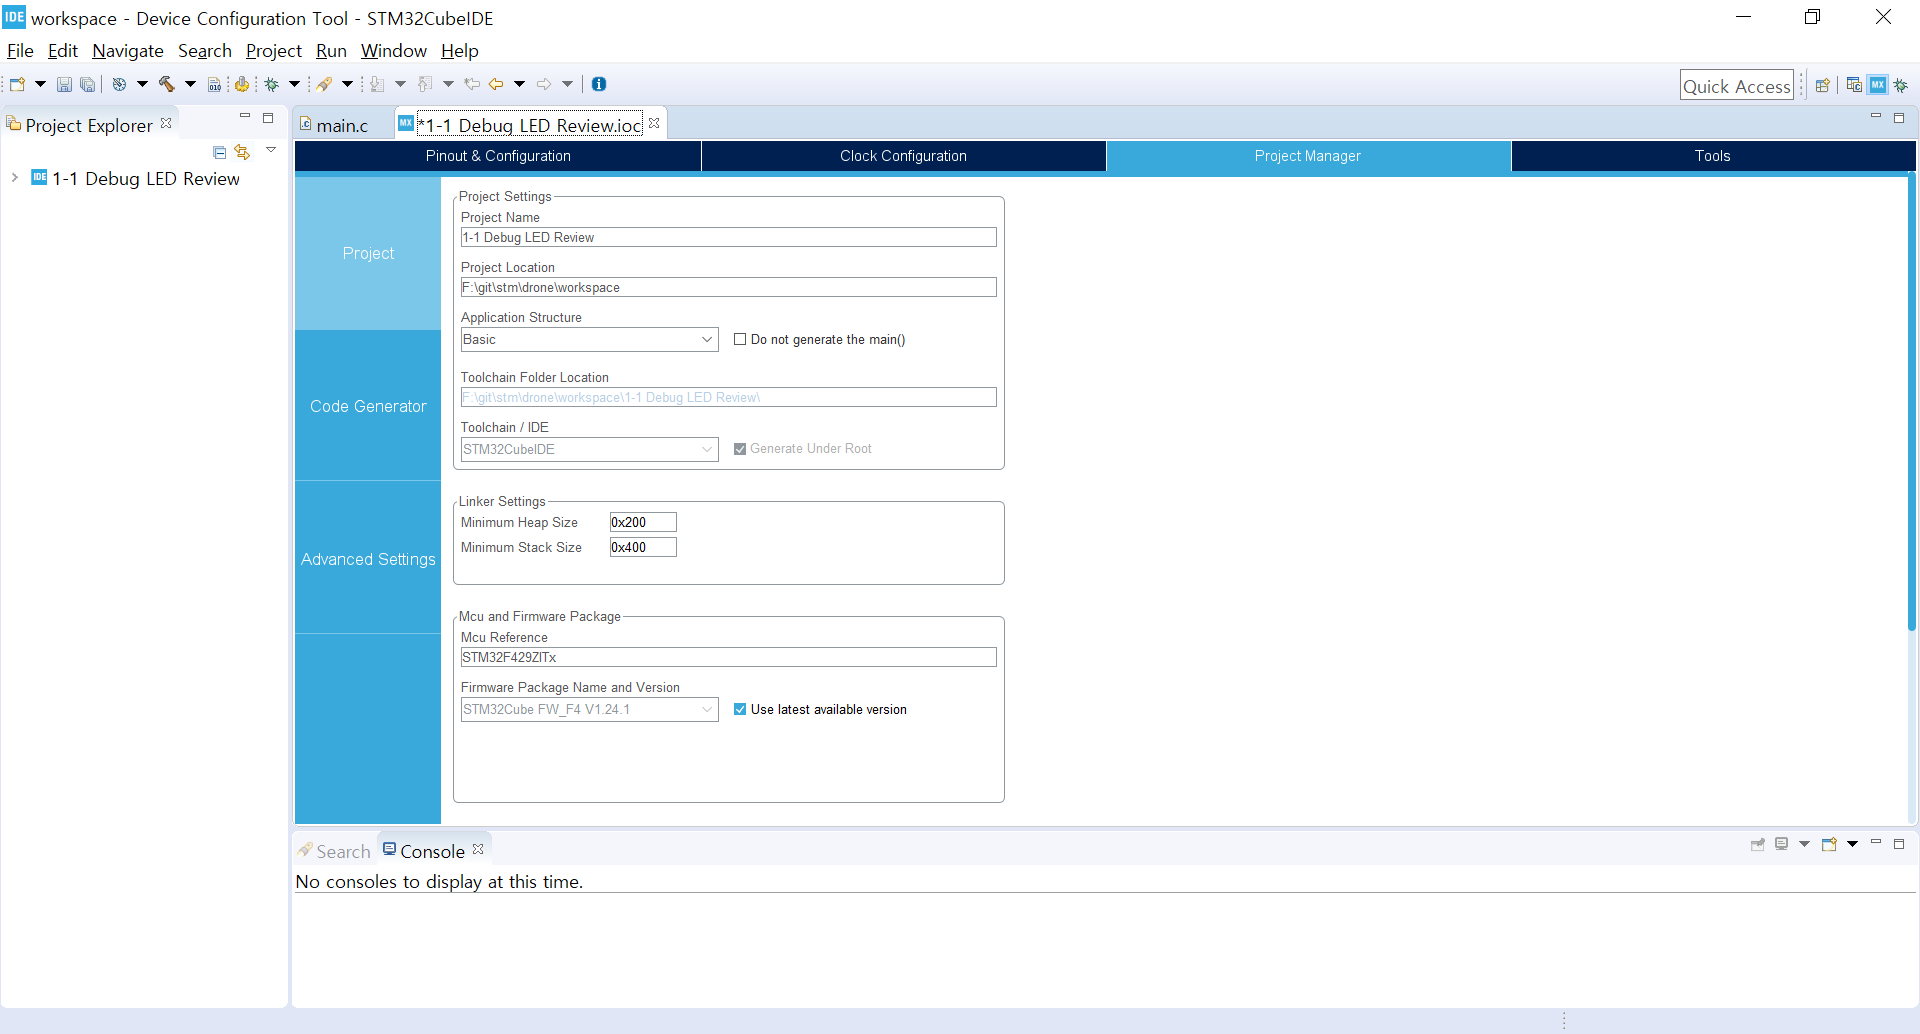The height and width of the screenshot is (1034, 1920).
Task: Switch to Debug perspective bug icon
Action: (1901, 85)
